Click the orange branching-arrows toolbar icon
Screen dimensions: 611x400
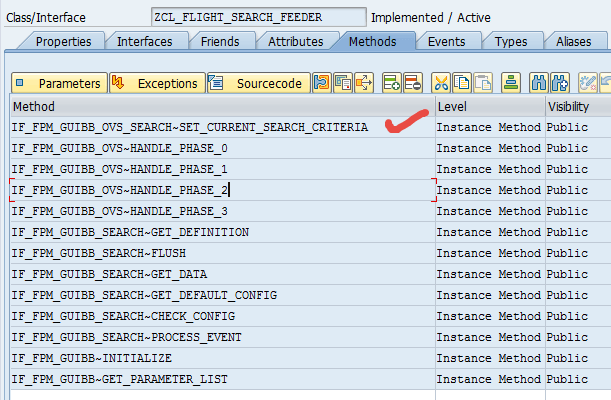(x=363, y=83)
